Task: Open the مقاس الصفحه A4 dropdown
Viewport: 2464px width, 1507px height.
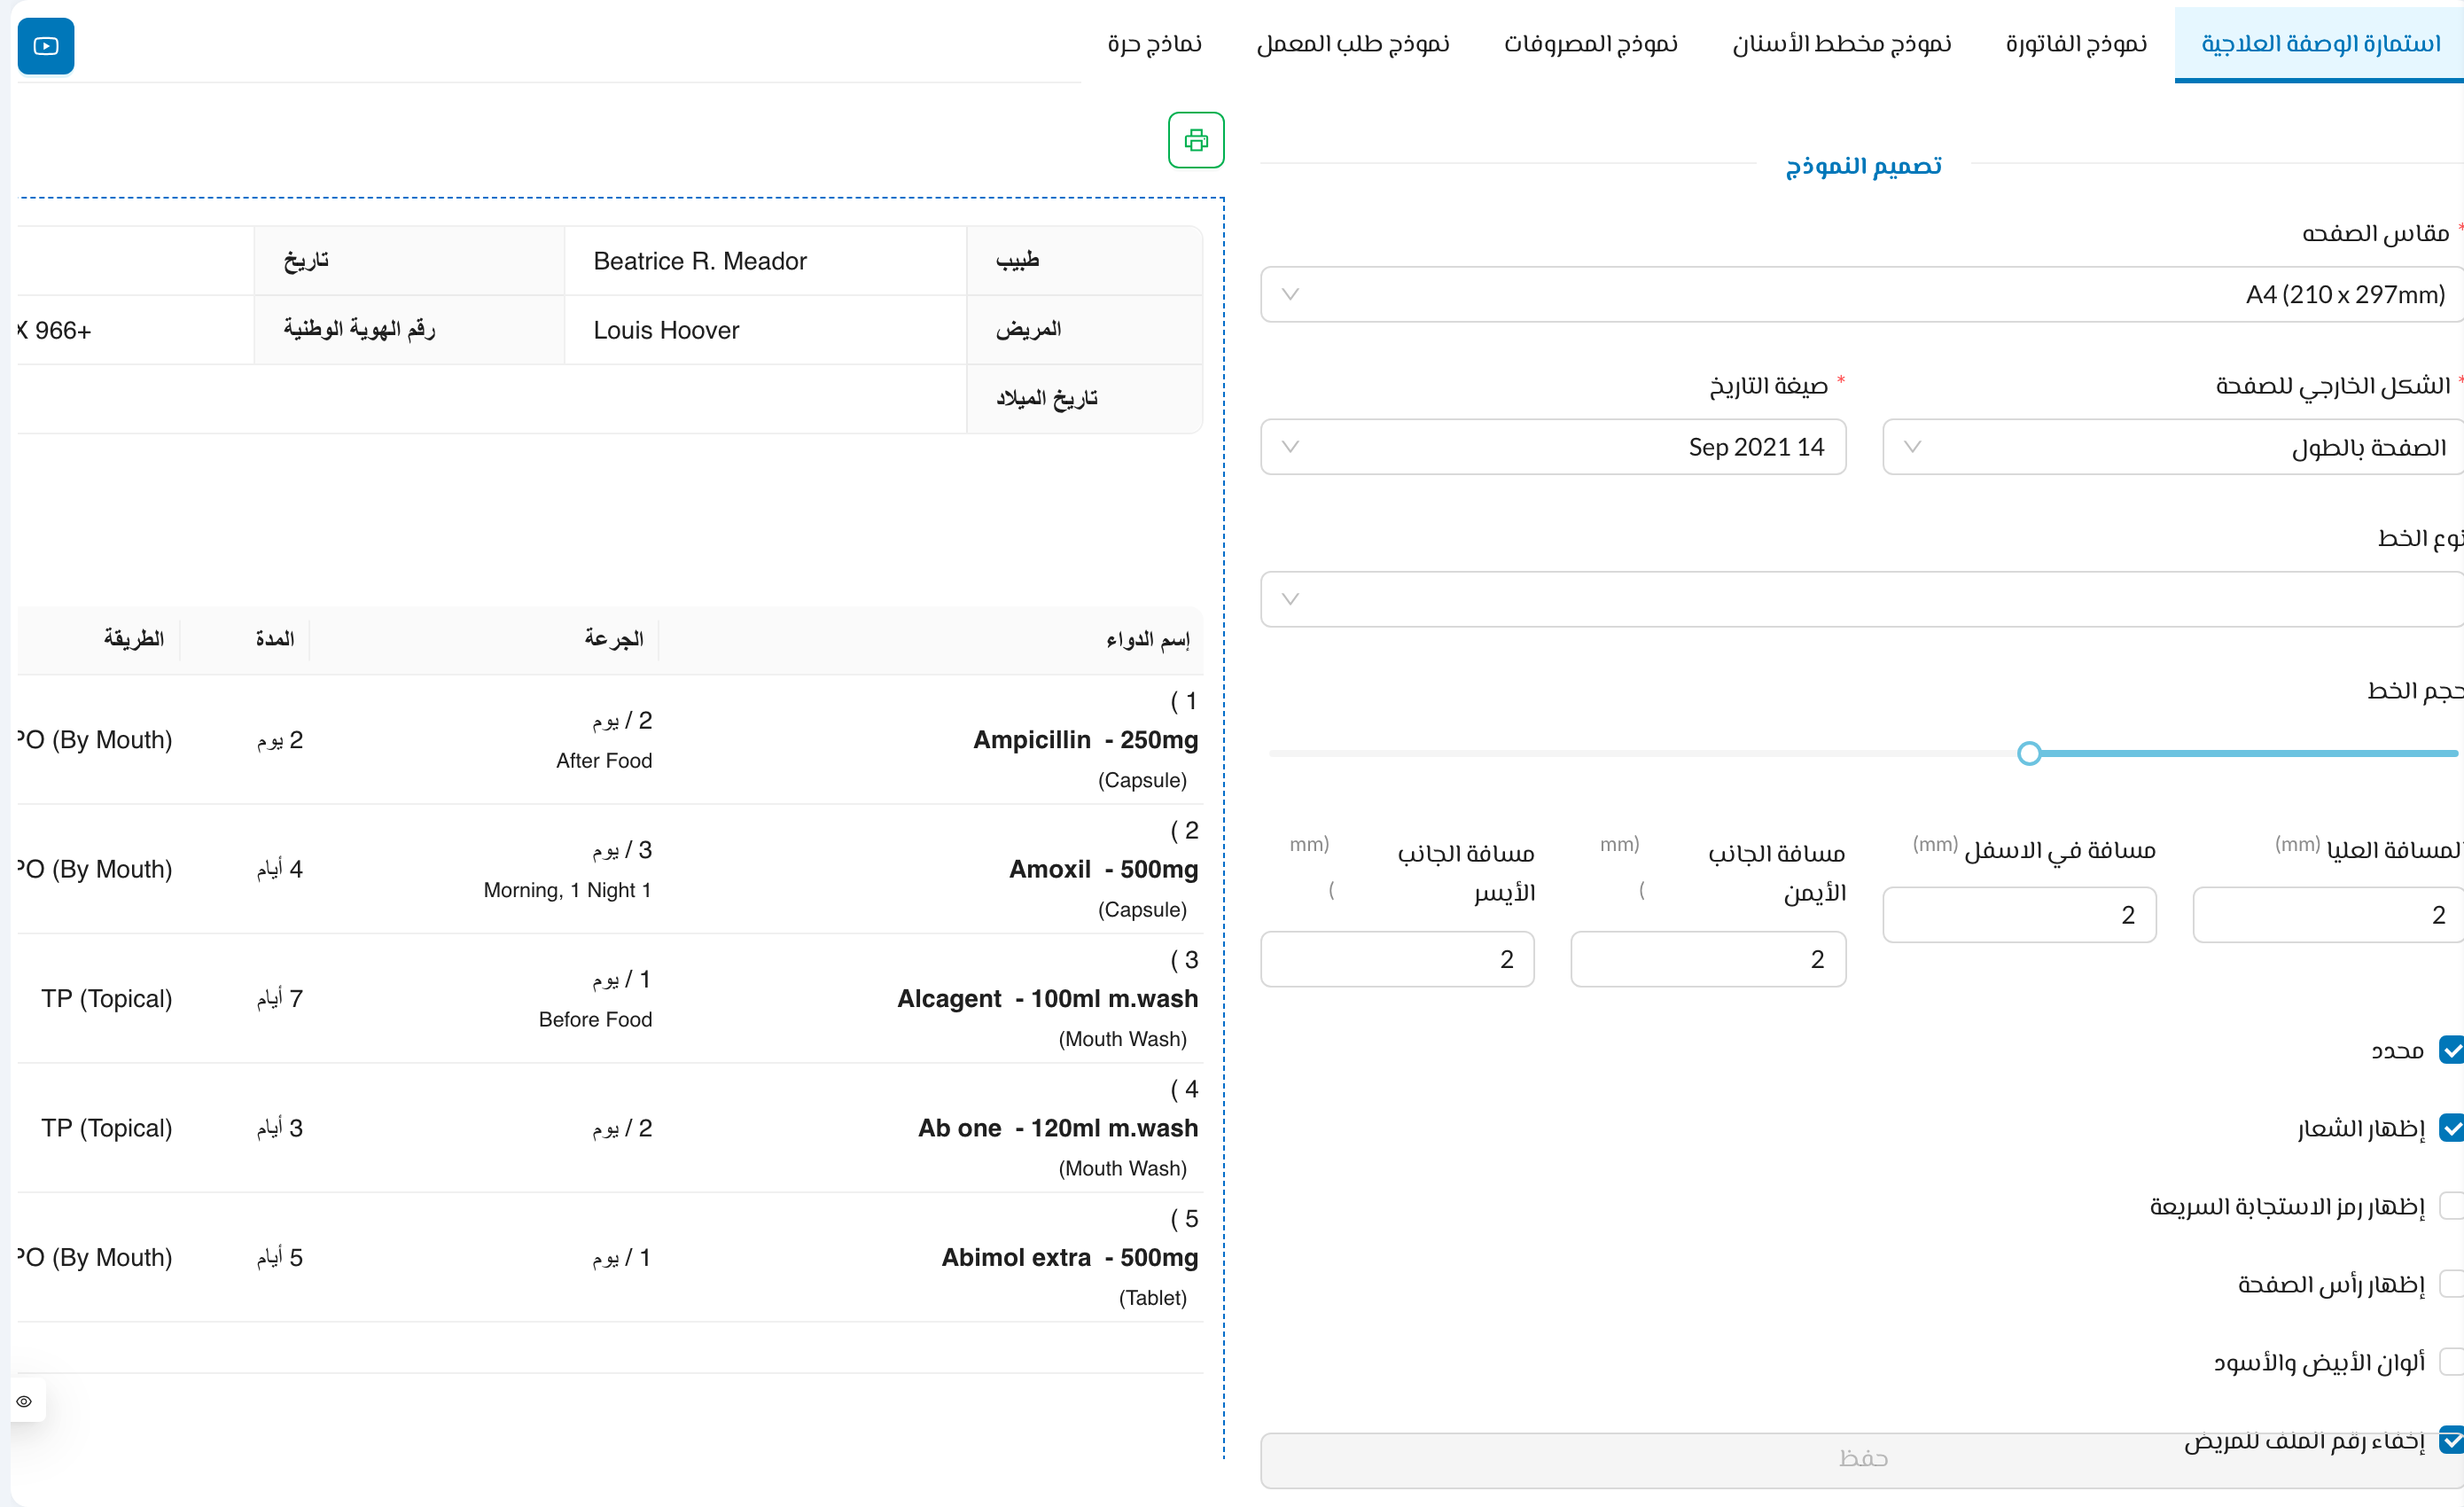Action: click(1862, 294)
